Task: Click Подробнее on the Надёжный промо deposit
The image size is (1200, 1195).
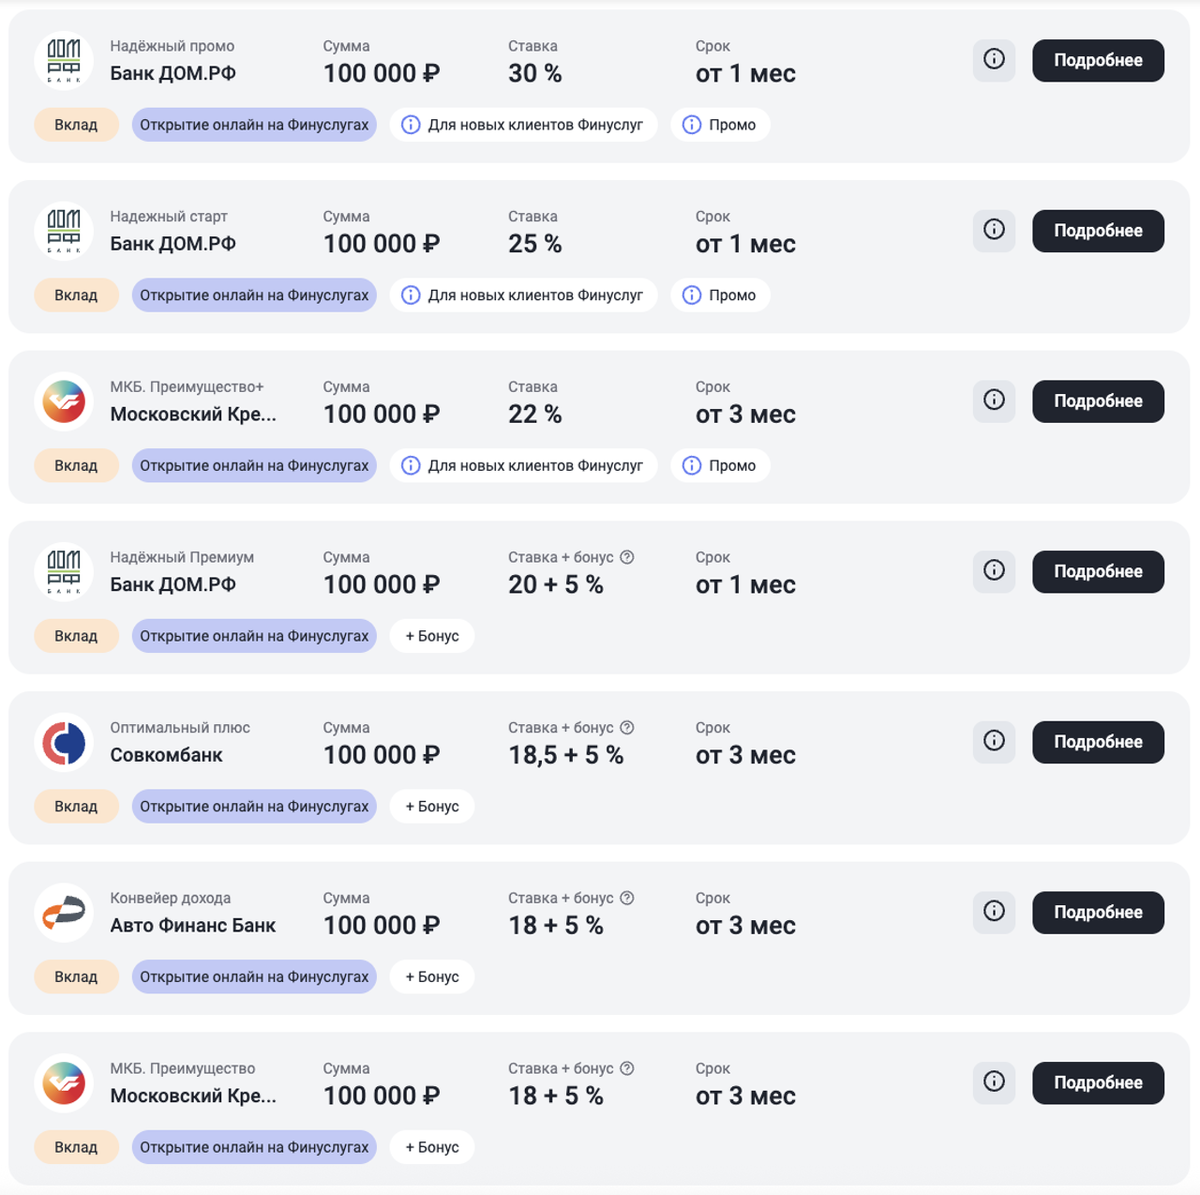Action: (x=1098, y=60)
